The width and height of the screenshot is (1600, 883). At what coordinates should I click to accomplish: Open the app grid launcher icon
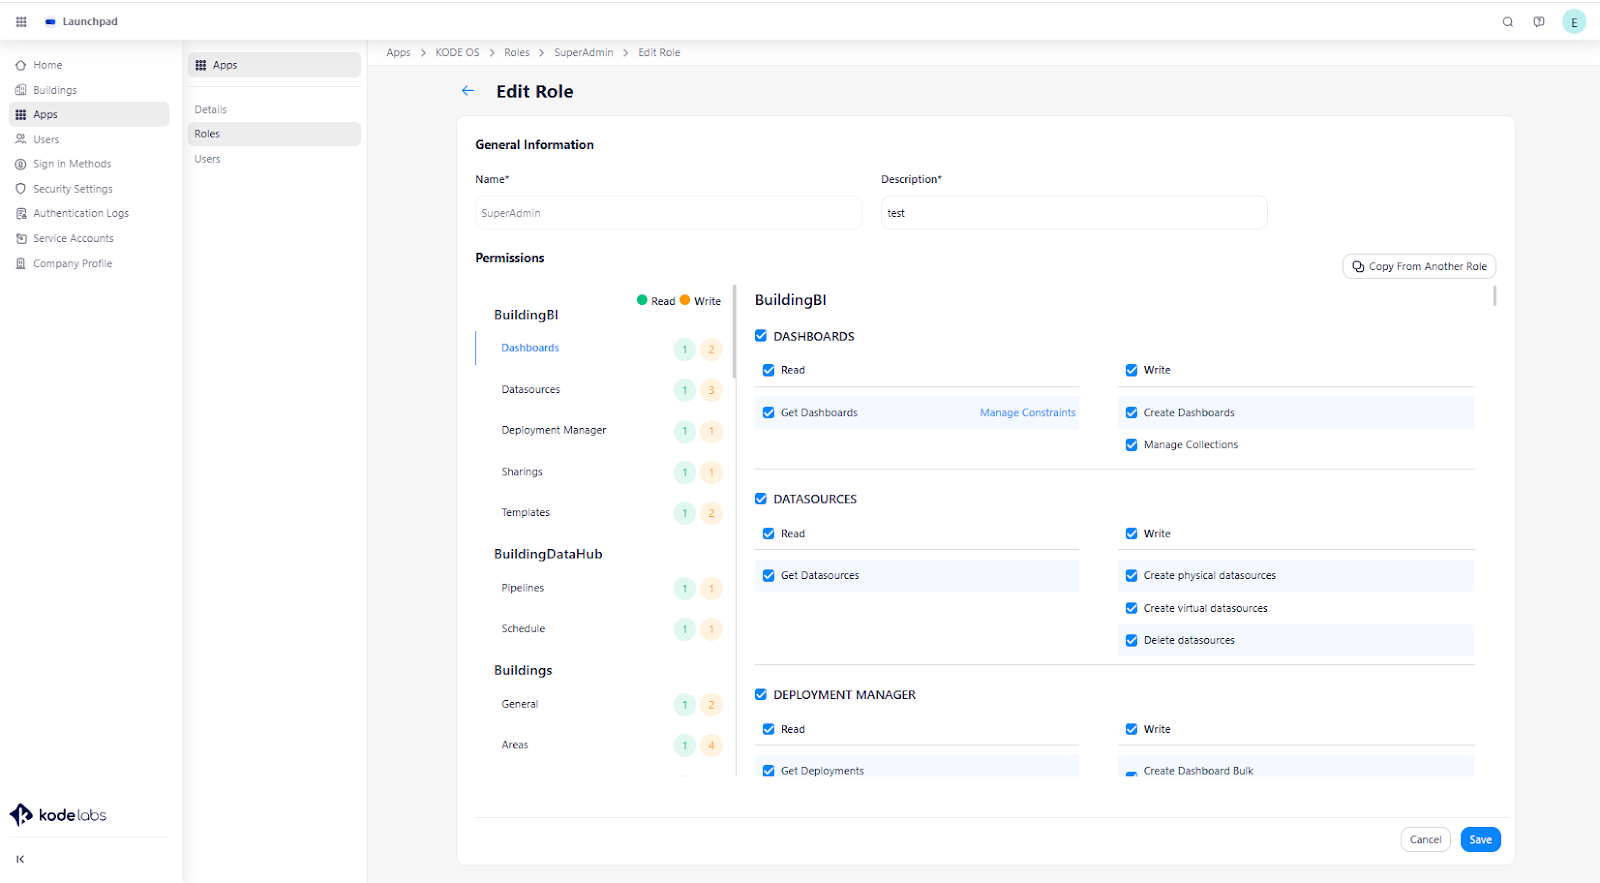pos(21,21)
